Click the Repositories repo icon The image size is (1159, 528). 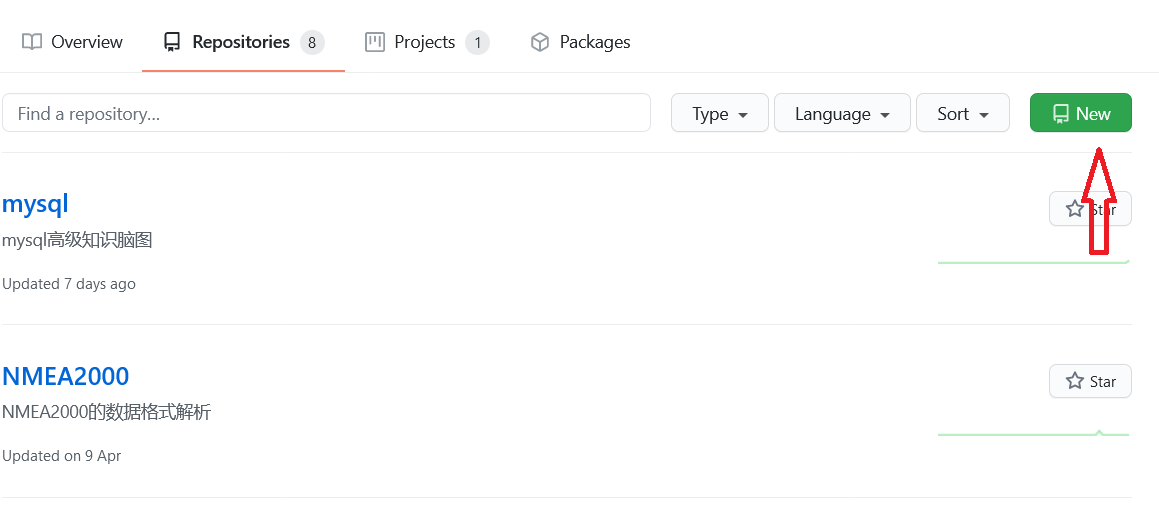[172, 42]
